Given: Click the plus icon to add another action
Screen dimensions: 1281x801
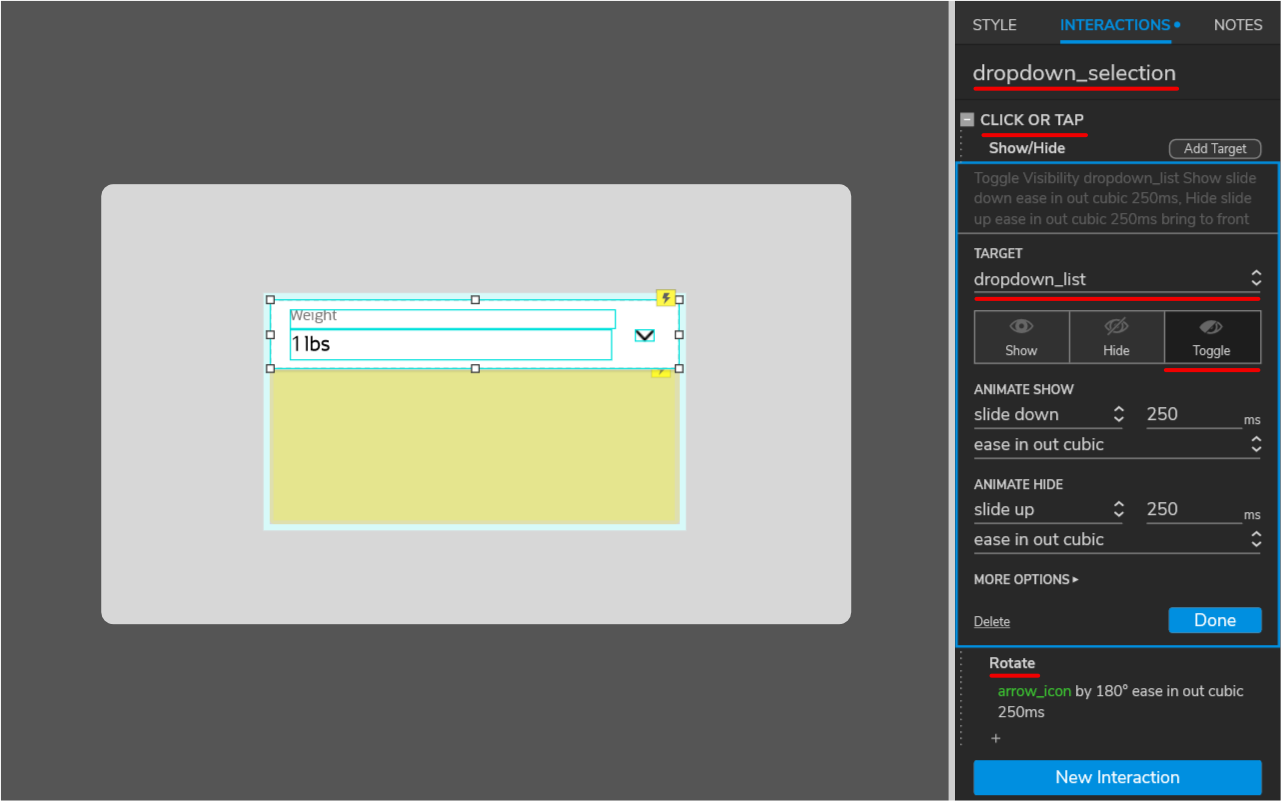Looking at the screenshot, I should [x=996, y=738].
